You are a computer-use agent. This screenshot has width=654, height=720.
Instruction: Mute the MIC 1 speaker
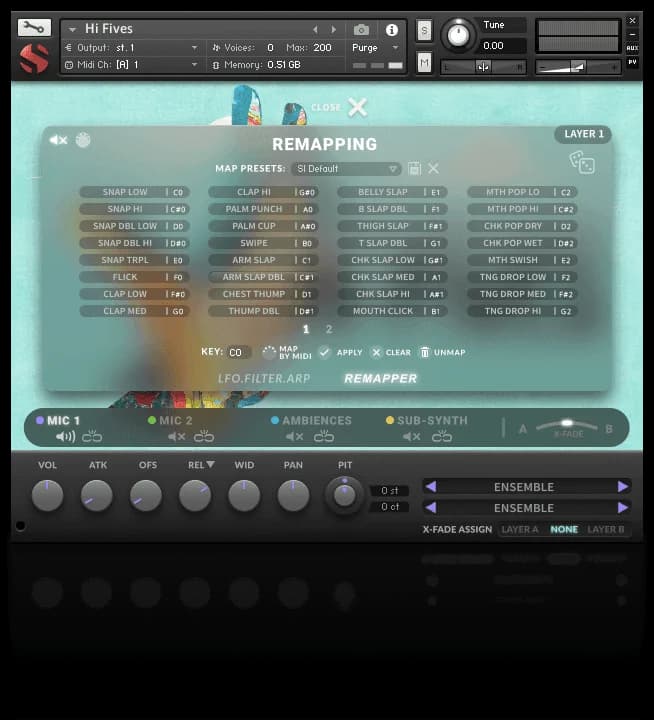coord(66,437)
